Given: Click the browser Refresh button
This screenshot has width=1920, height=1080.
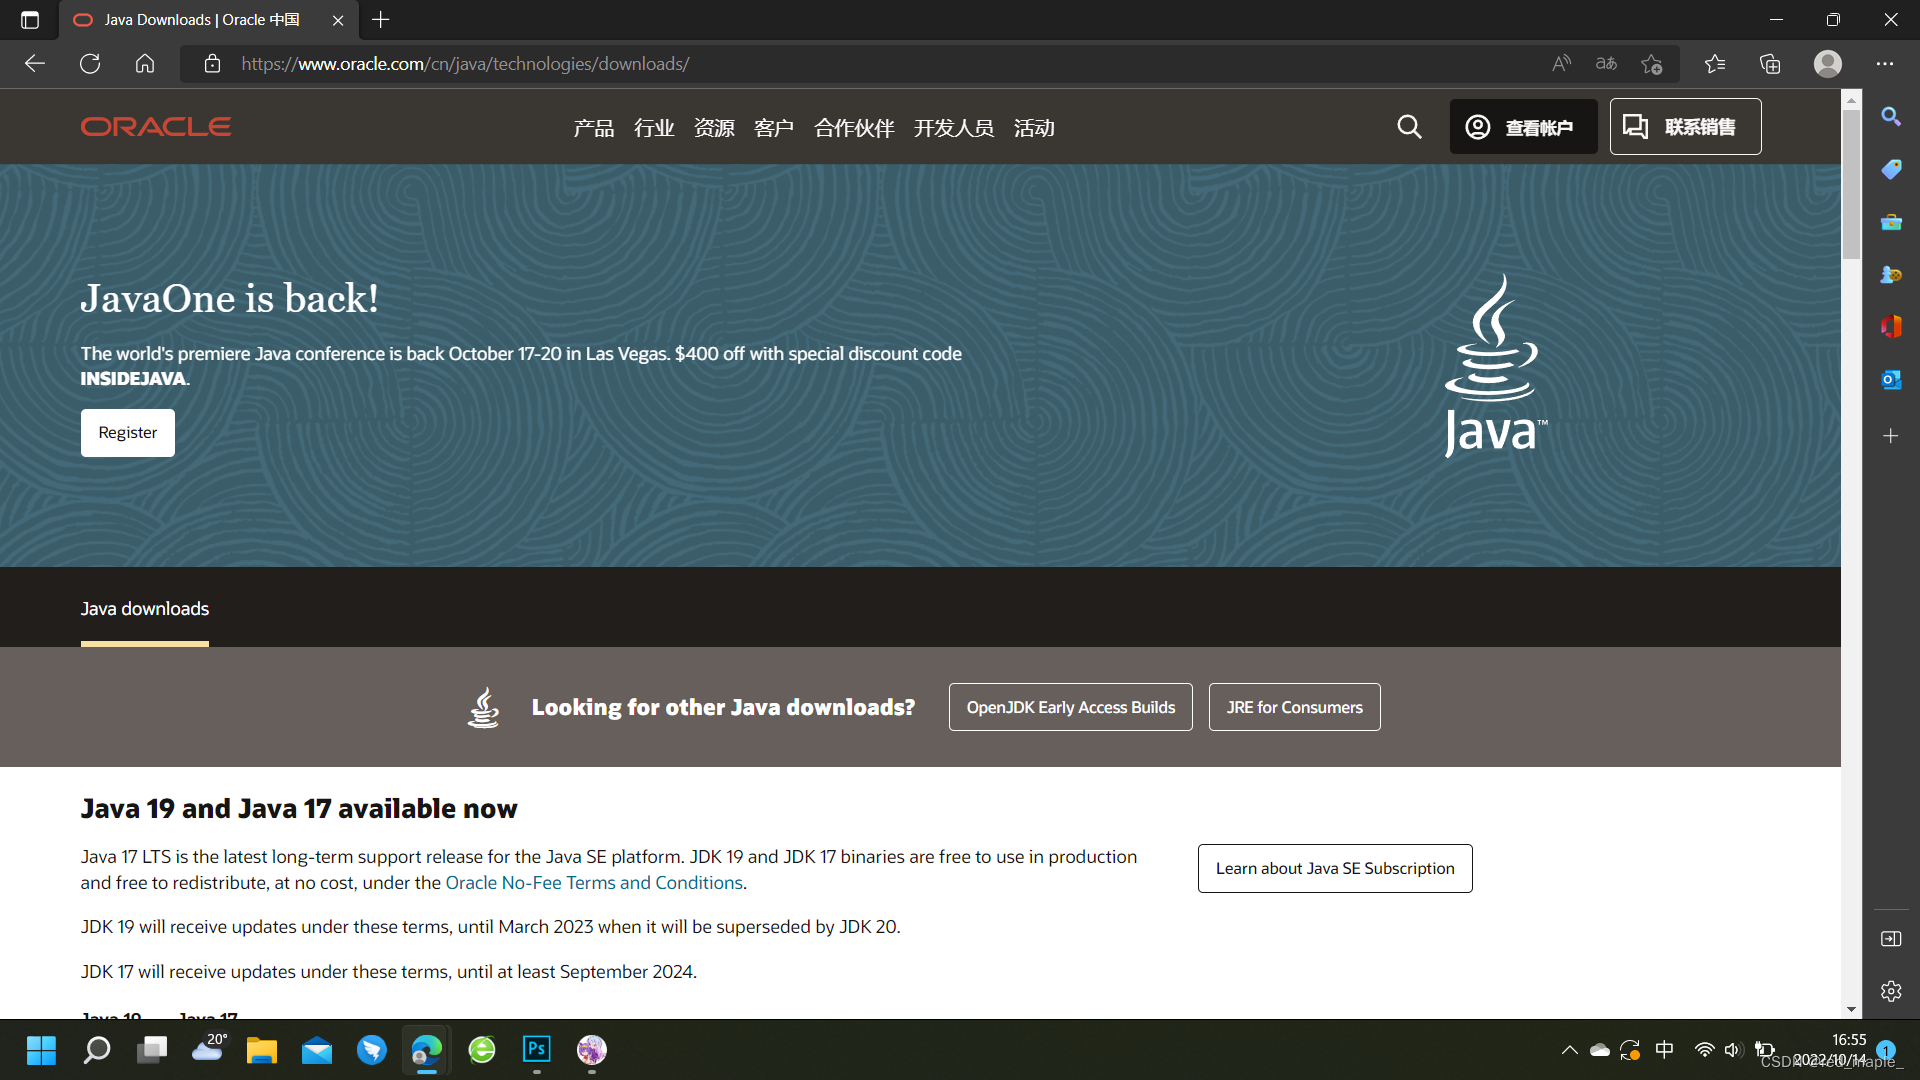Looking at the screenshot, I should point(90,64).
